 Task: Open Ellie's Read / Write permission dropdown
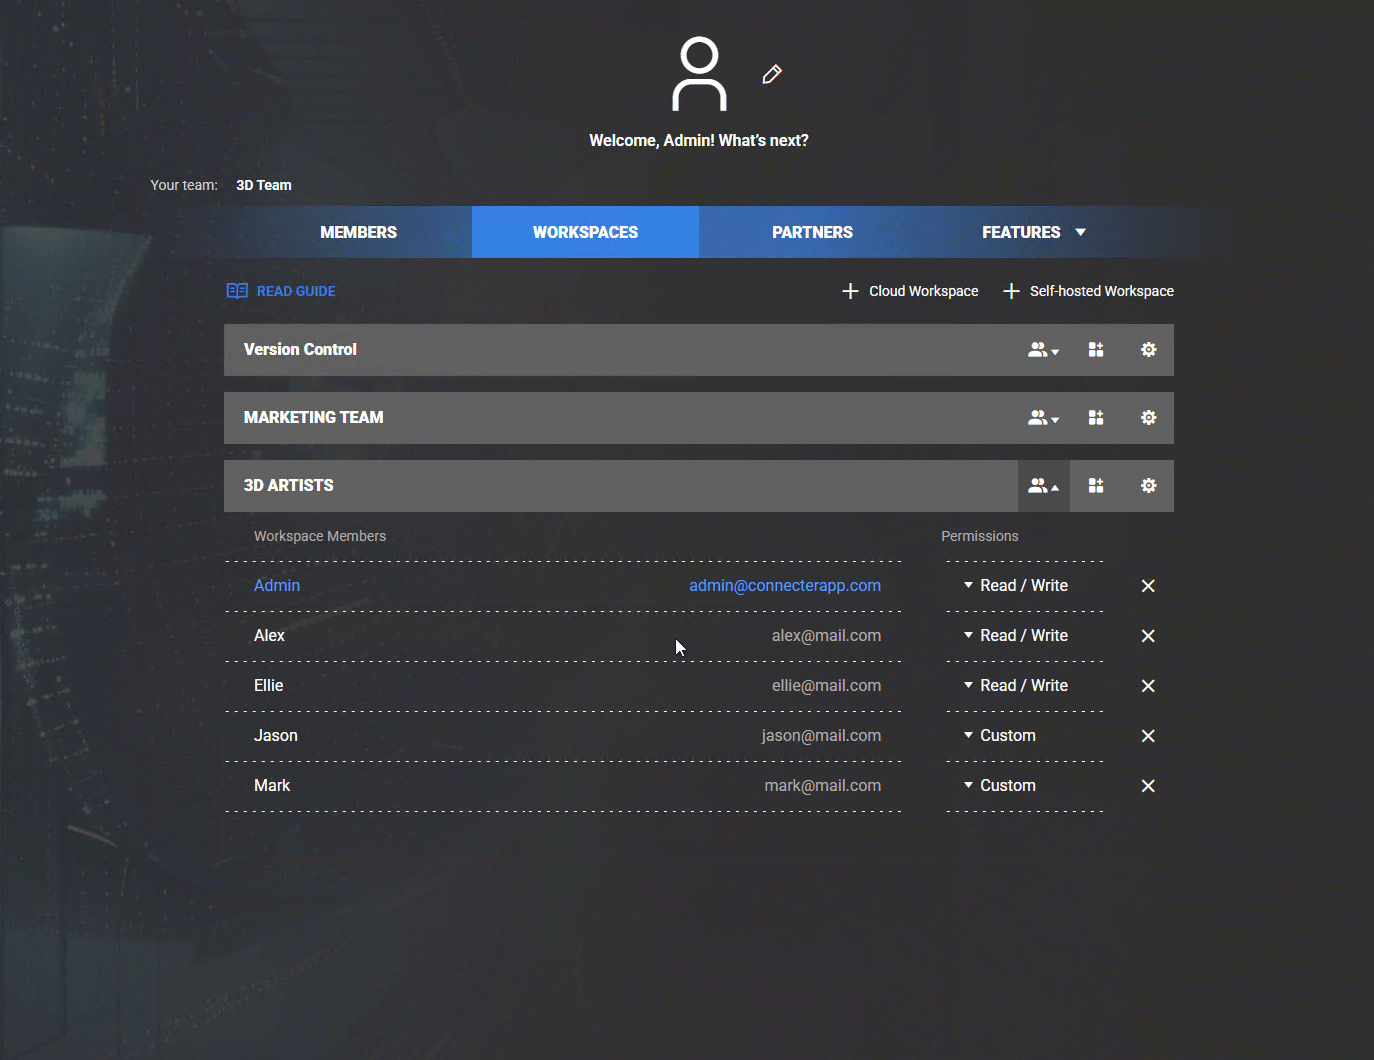tap(1016, 686)
